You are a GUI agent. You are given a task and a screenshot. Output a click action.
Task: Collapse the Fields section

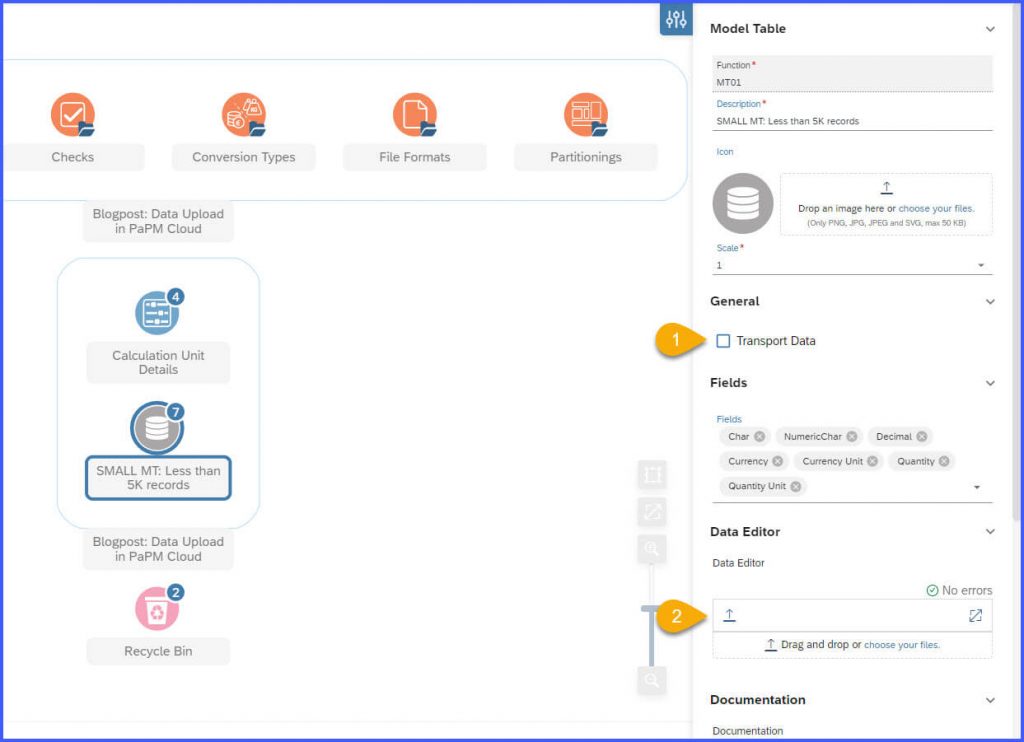[990, 383]
